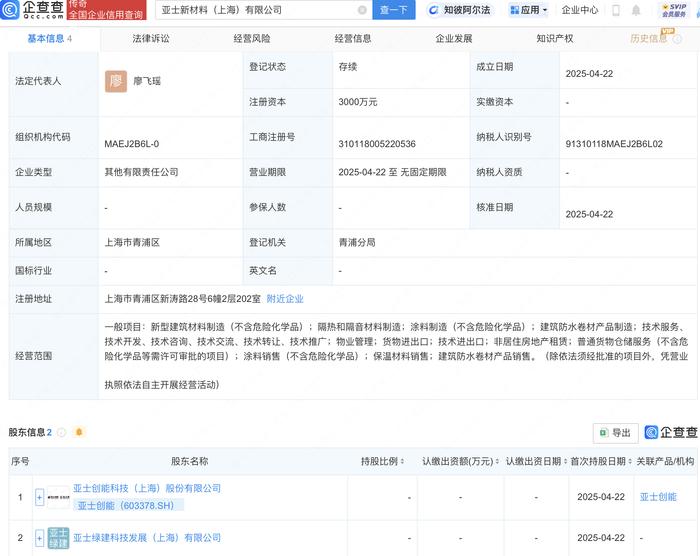Screen dimensions: 700x556
Task: Open related product 亚士创能 link
Action: click(658, 497)
